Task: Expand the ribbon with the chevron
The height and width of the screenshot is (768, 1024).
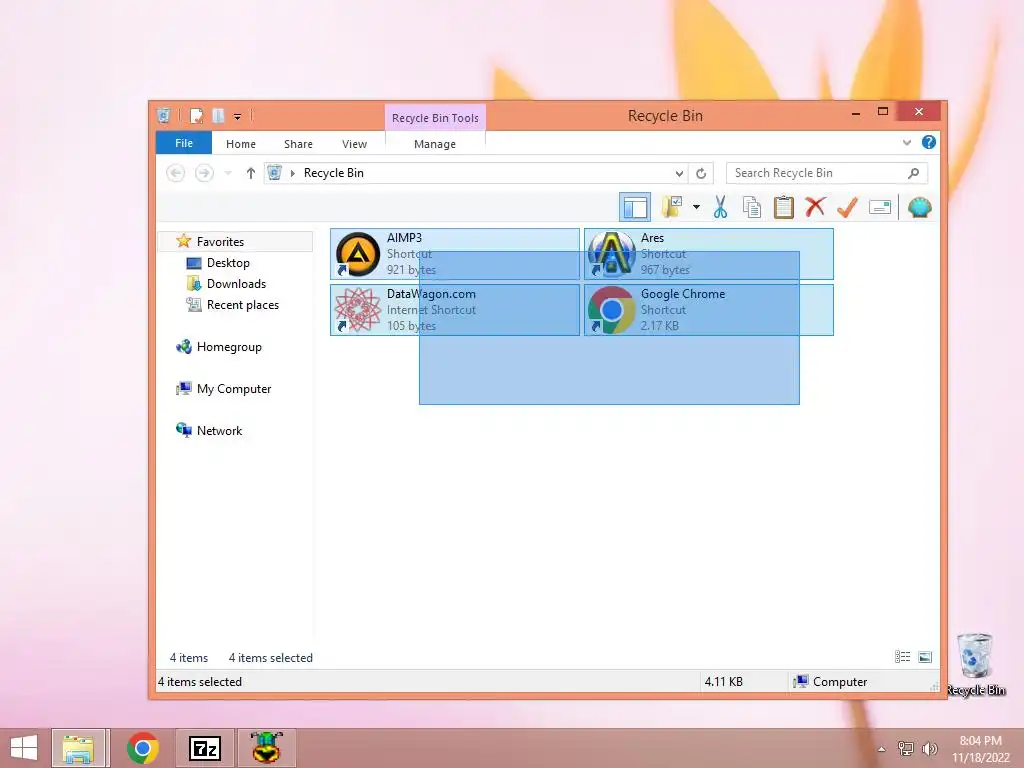Action: point(906,142)
